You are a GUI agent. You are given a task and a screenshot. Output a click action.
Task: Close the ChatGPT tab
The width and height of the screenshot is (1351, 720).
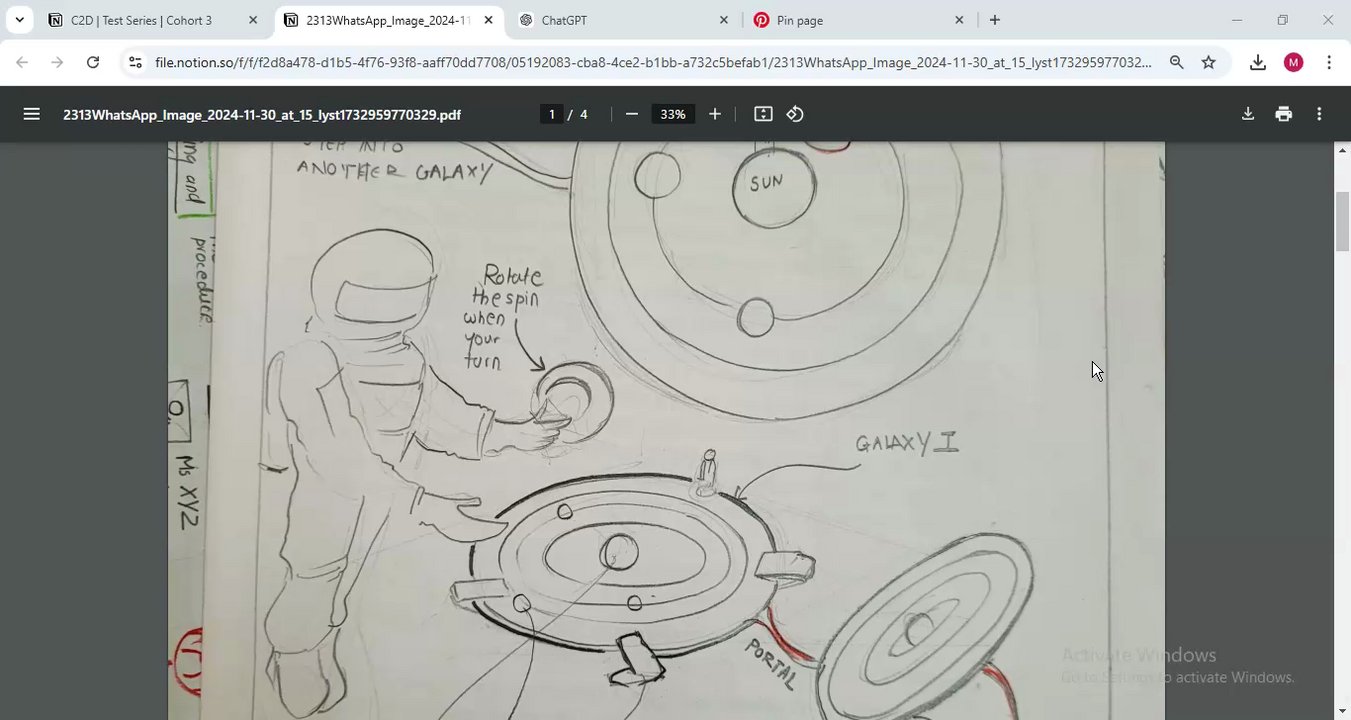(x=724, y=20)
